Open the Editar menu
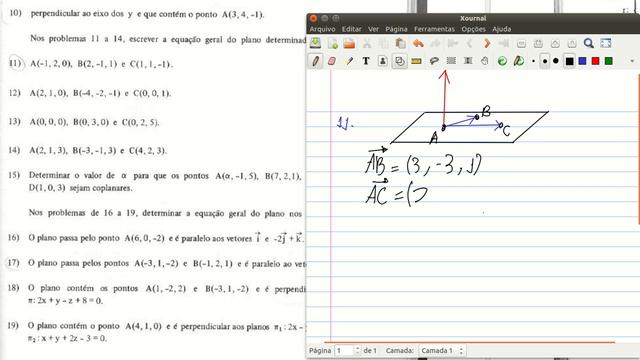The height and width of the screenshot is (360, 640). point(351,29)
